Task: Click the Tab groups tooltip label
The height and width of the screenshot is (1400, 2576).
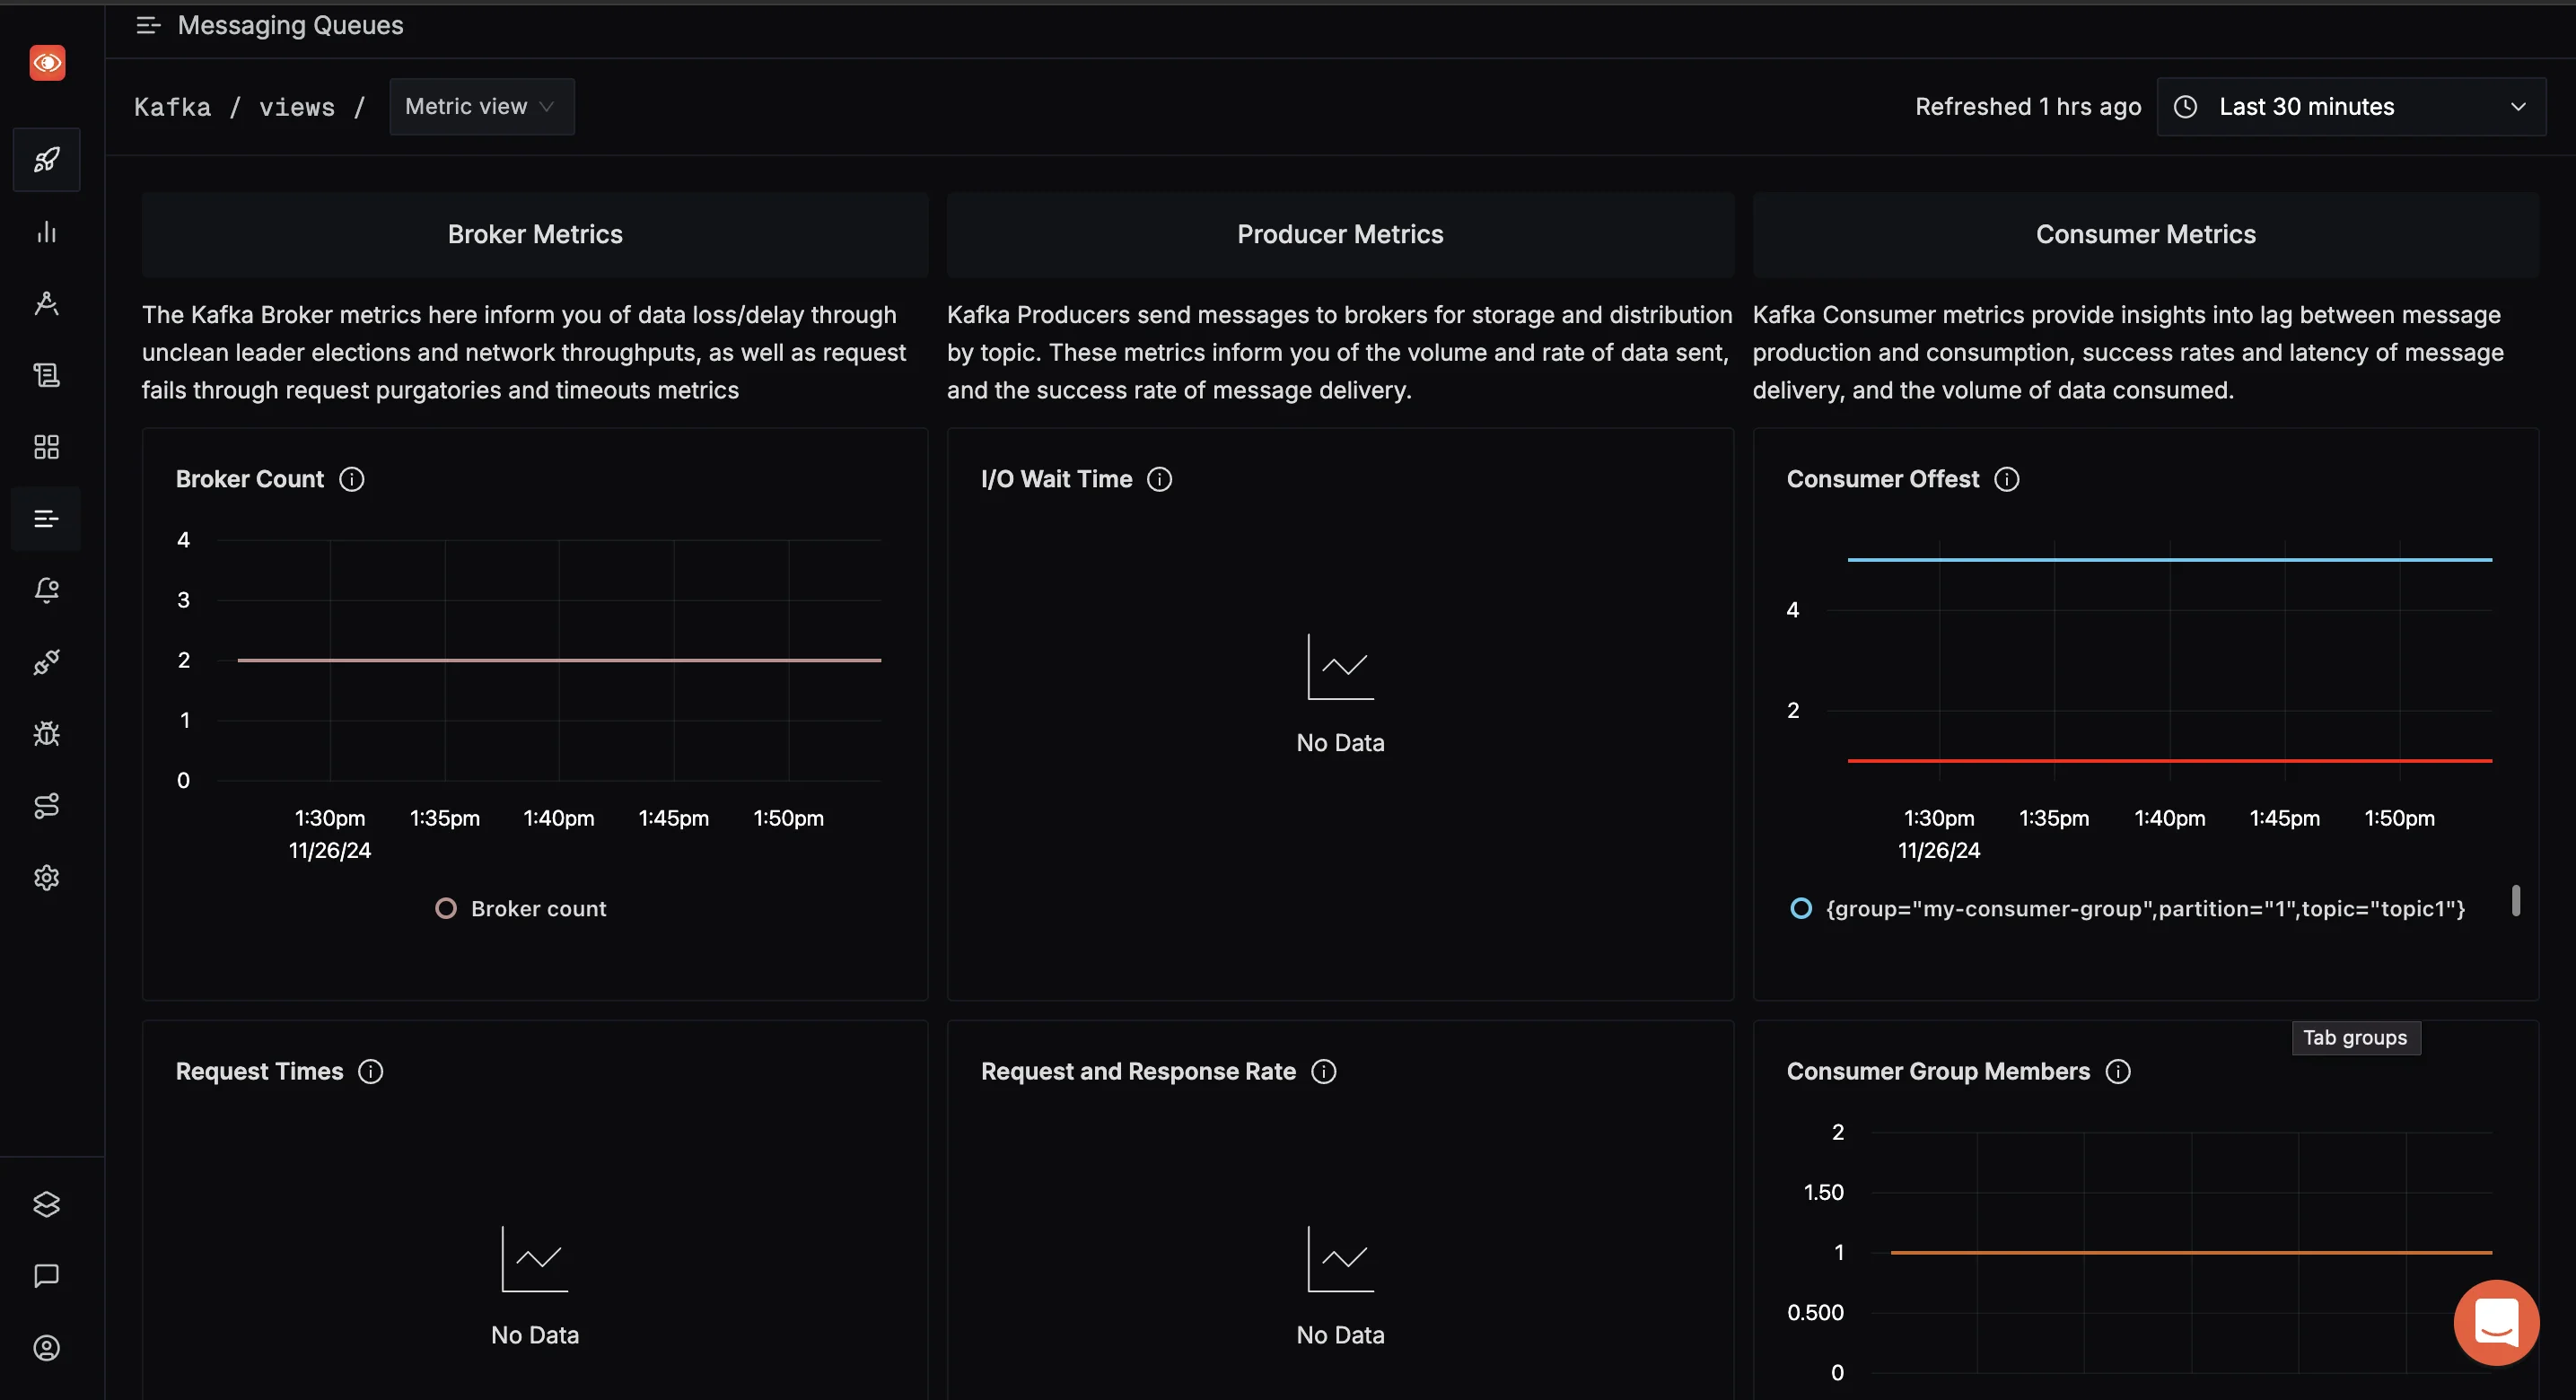Action: click(2356, 1038)
